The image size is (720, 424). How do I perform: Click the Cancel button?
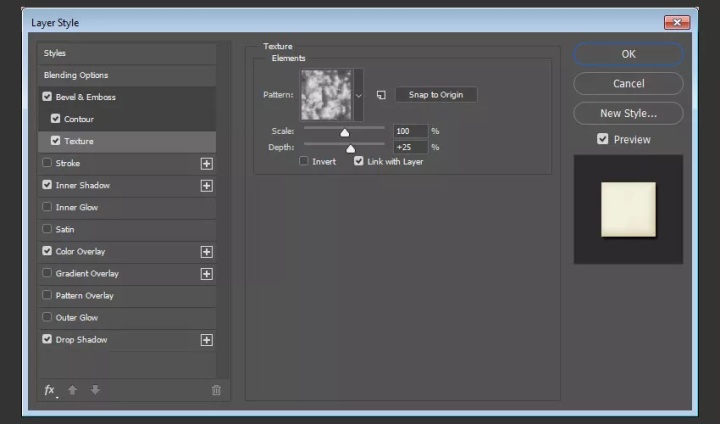tap(628, 84)
